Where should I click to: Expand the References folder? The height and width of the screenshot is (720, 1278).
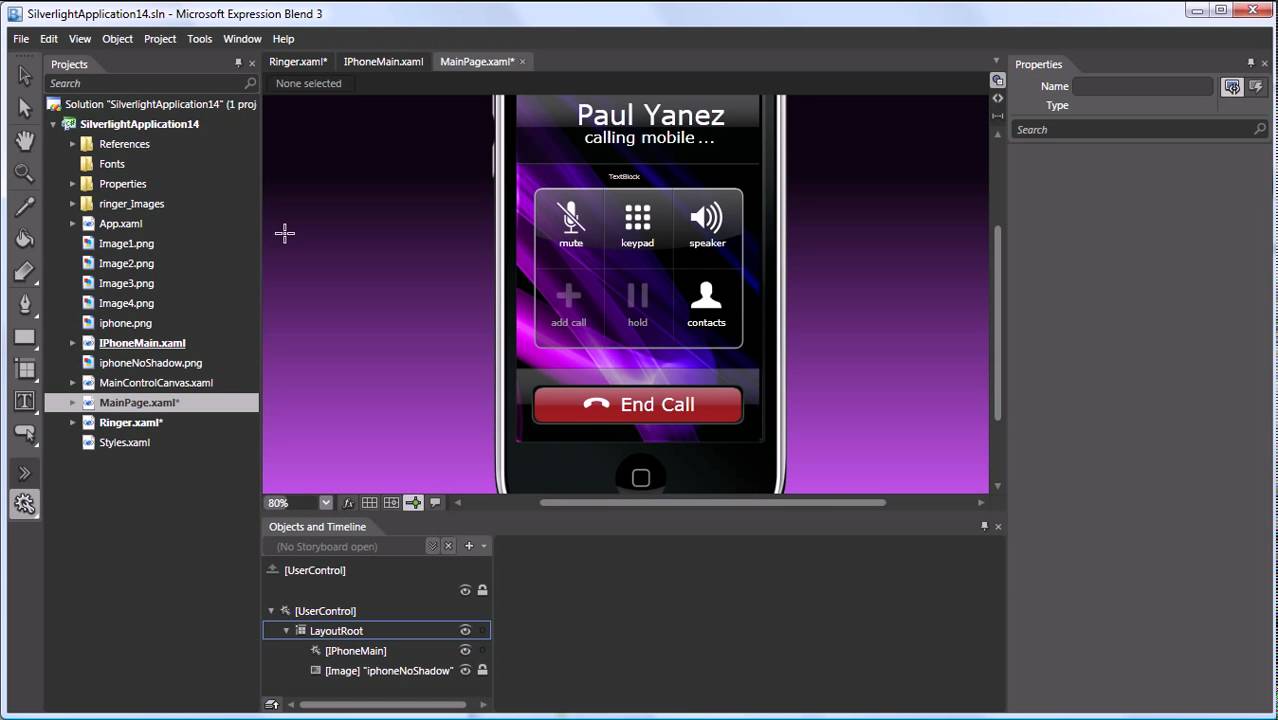(x=72, y=144)
